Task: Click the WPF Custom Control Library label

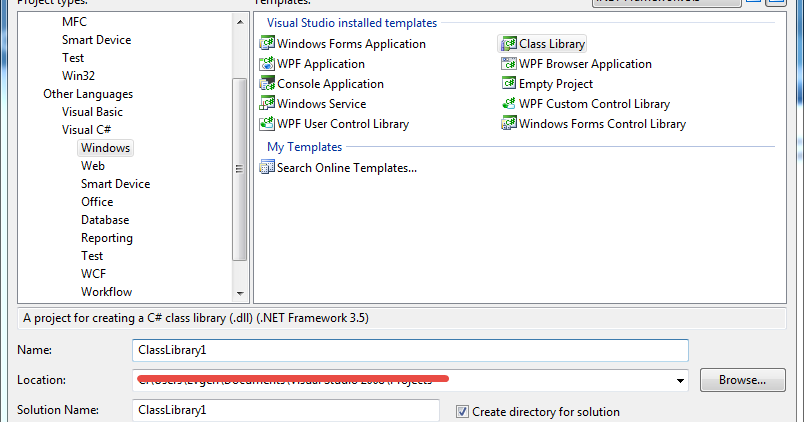Action: 594,104
